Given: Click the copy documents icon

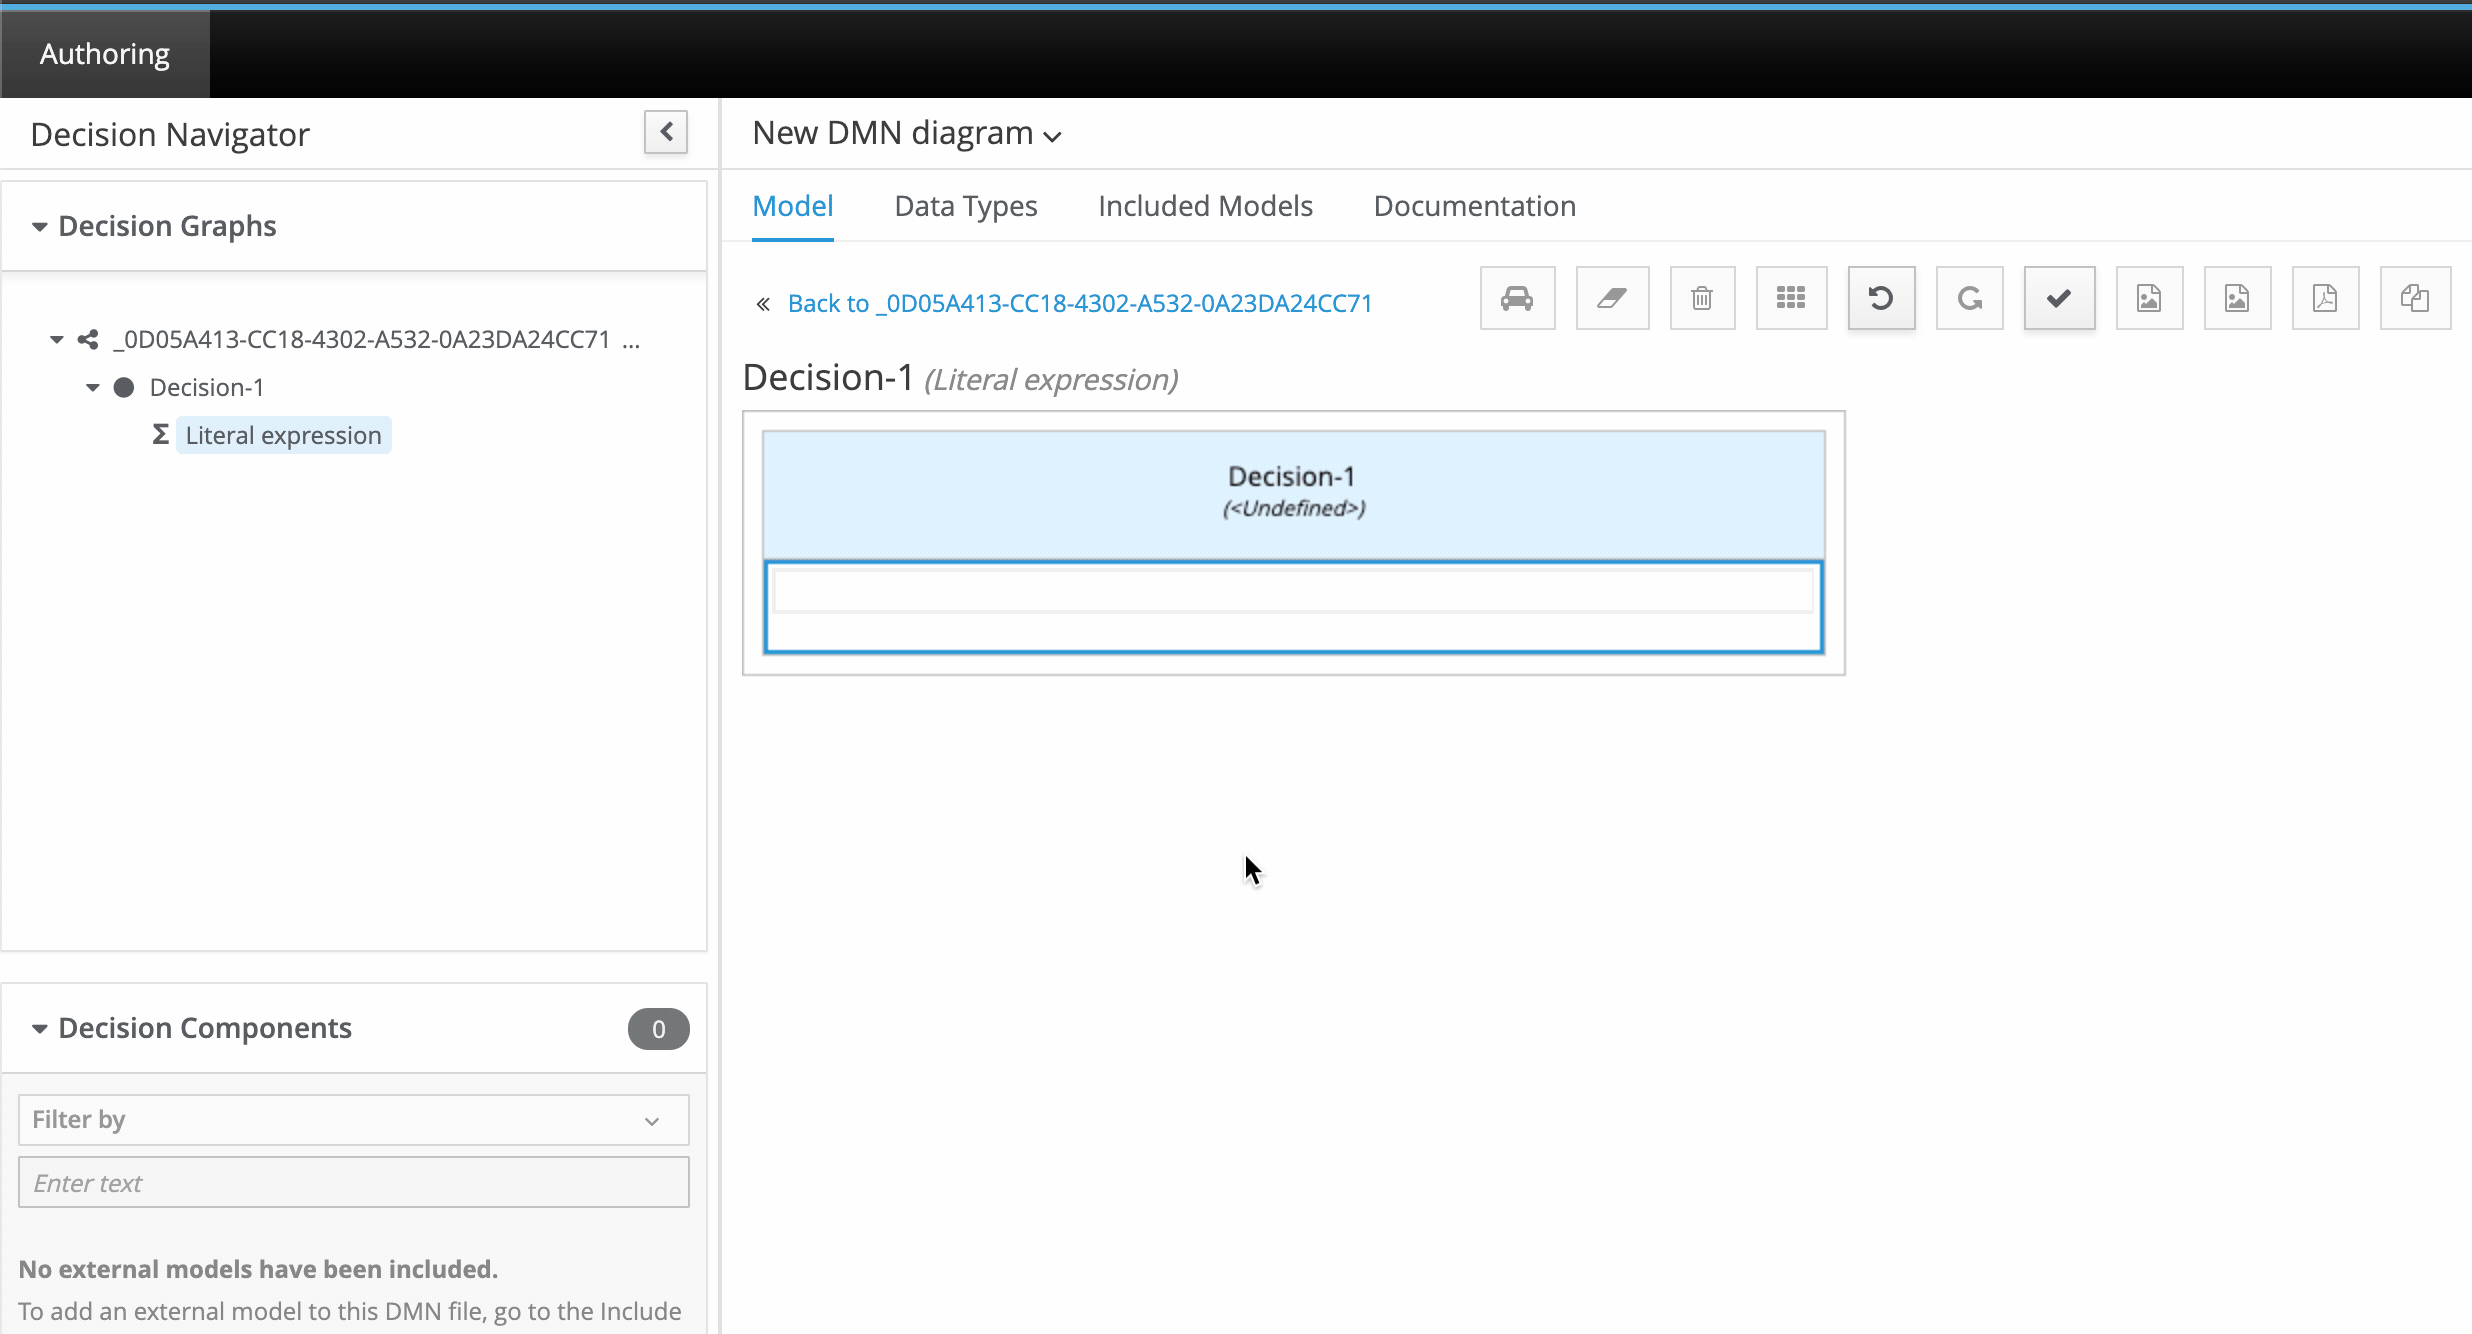Looking at the screenshot, I should click(x=2415, y=298).
